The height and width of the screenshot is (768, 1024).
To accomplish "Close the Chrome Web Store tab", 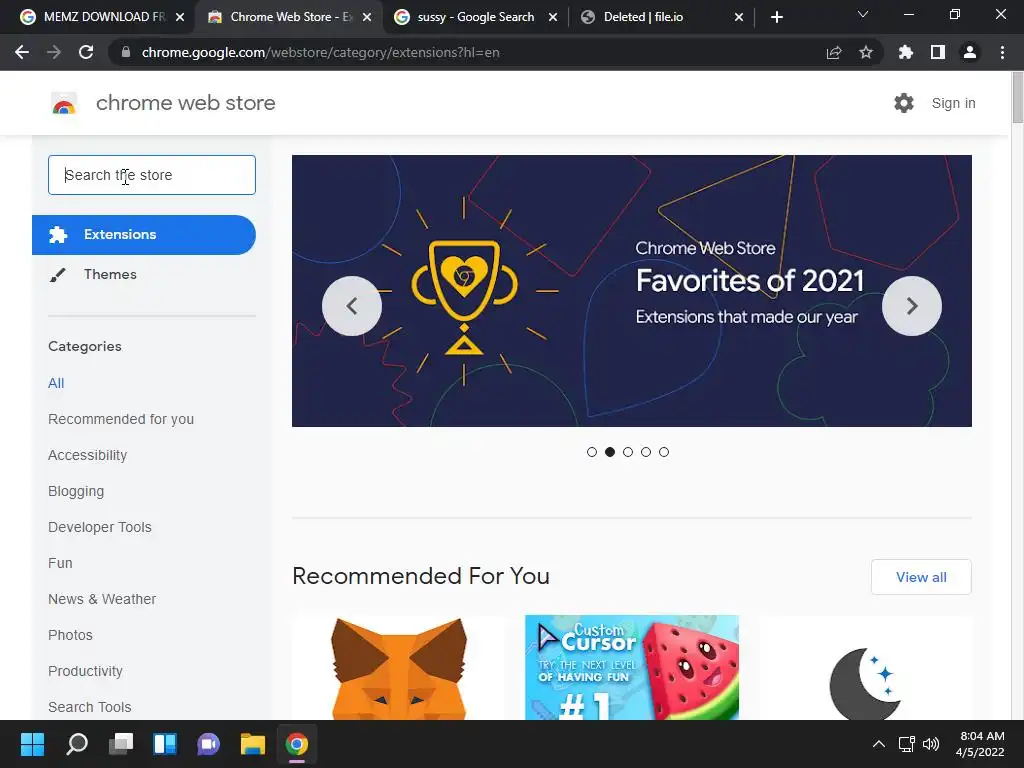I will (x=367, y=17).
